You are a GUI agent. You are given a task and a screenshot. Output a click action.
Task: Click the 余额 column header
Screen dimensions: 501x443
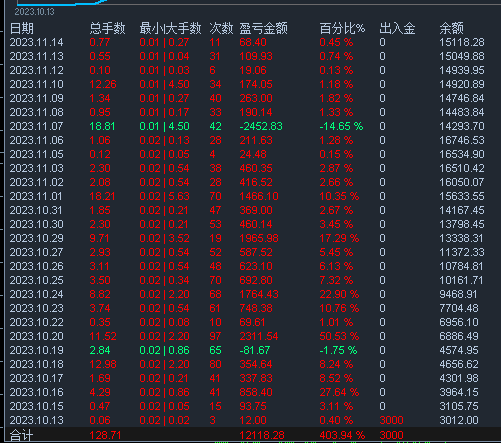(451, 29)
